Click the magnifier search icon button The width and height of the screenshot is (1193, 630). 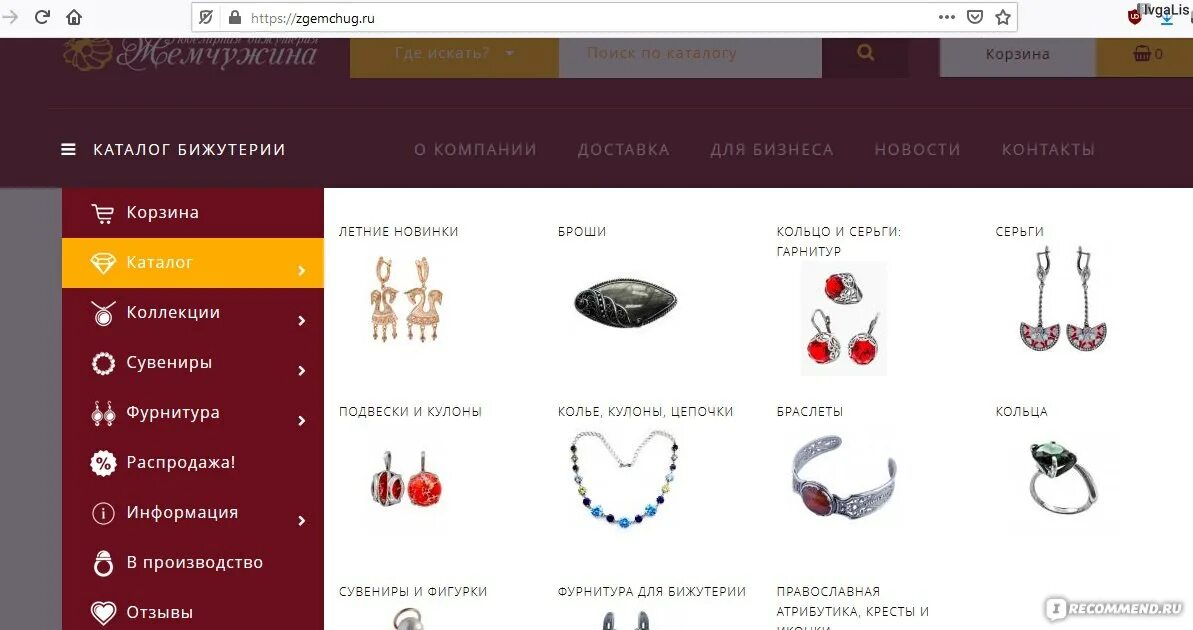tap(865, 52)
